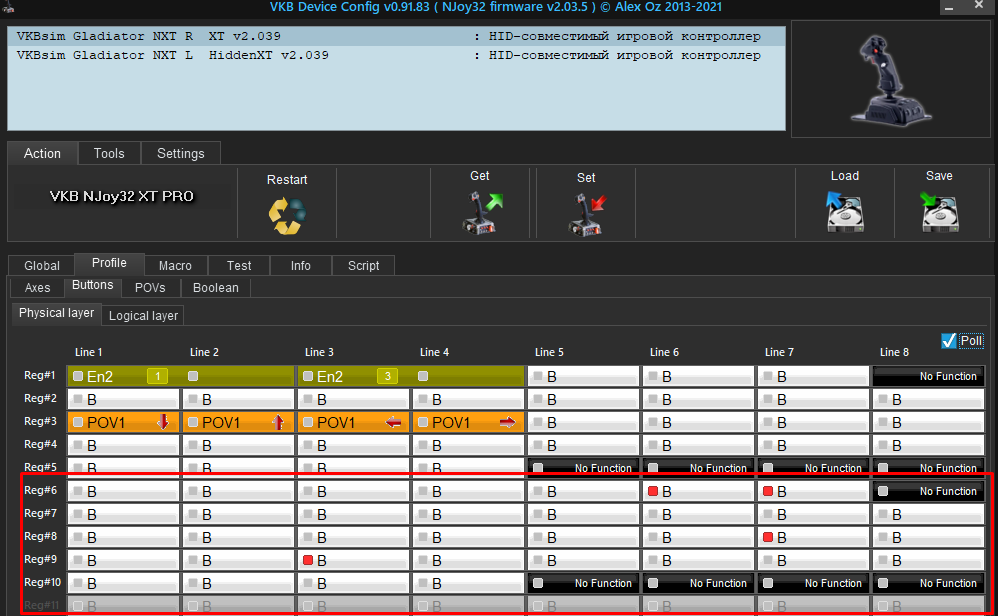Open the POVs sub-tab

click(x=150, y=288)
